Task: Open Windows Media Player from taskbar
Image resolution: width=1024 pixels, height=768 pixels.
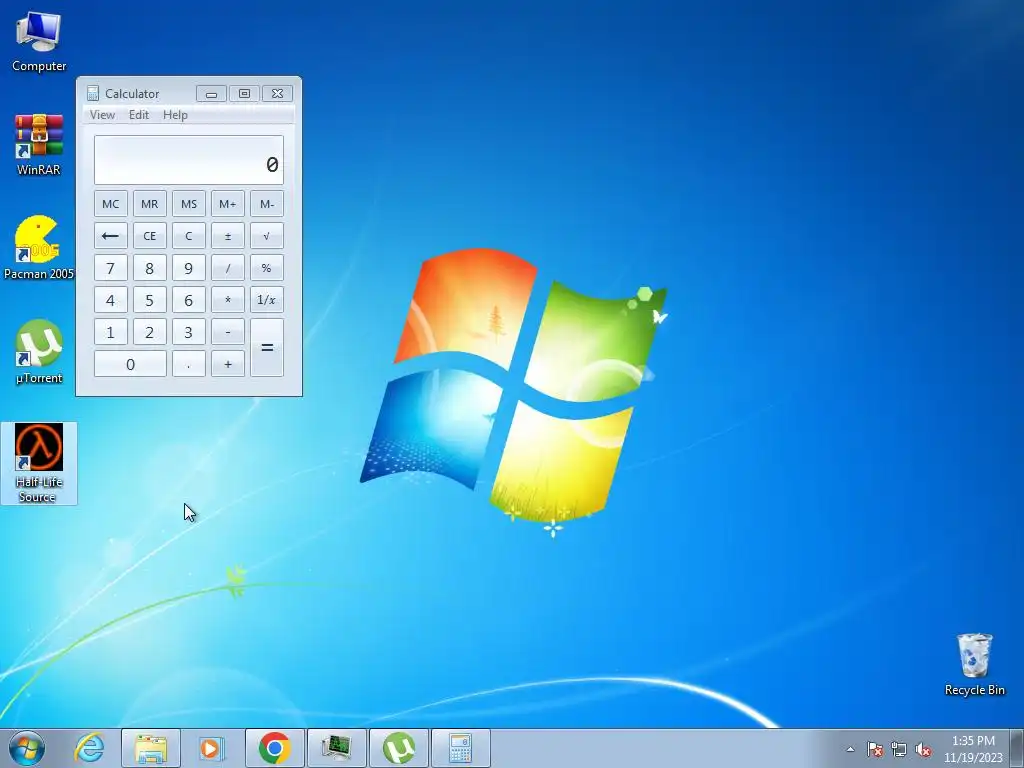Action: 212,748
